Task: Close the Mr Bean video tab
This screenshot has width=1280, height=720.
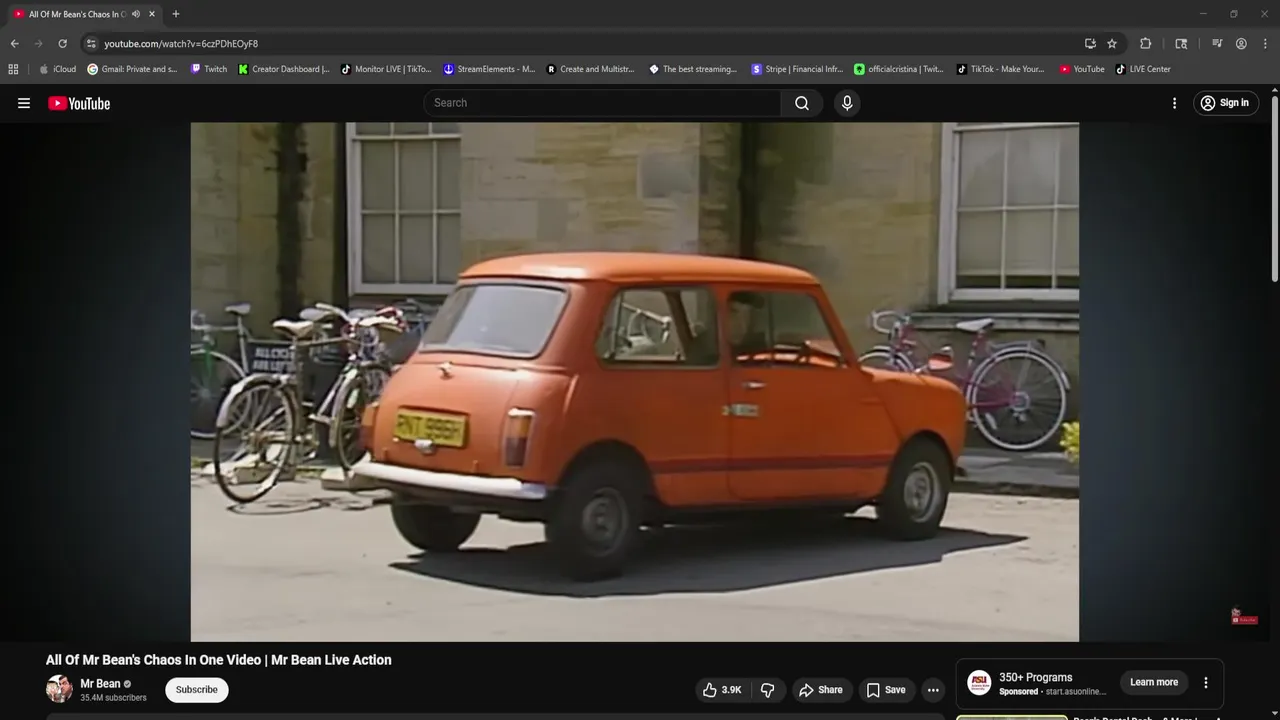Action: point(152,14)
